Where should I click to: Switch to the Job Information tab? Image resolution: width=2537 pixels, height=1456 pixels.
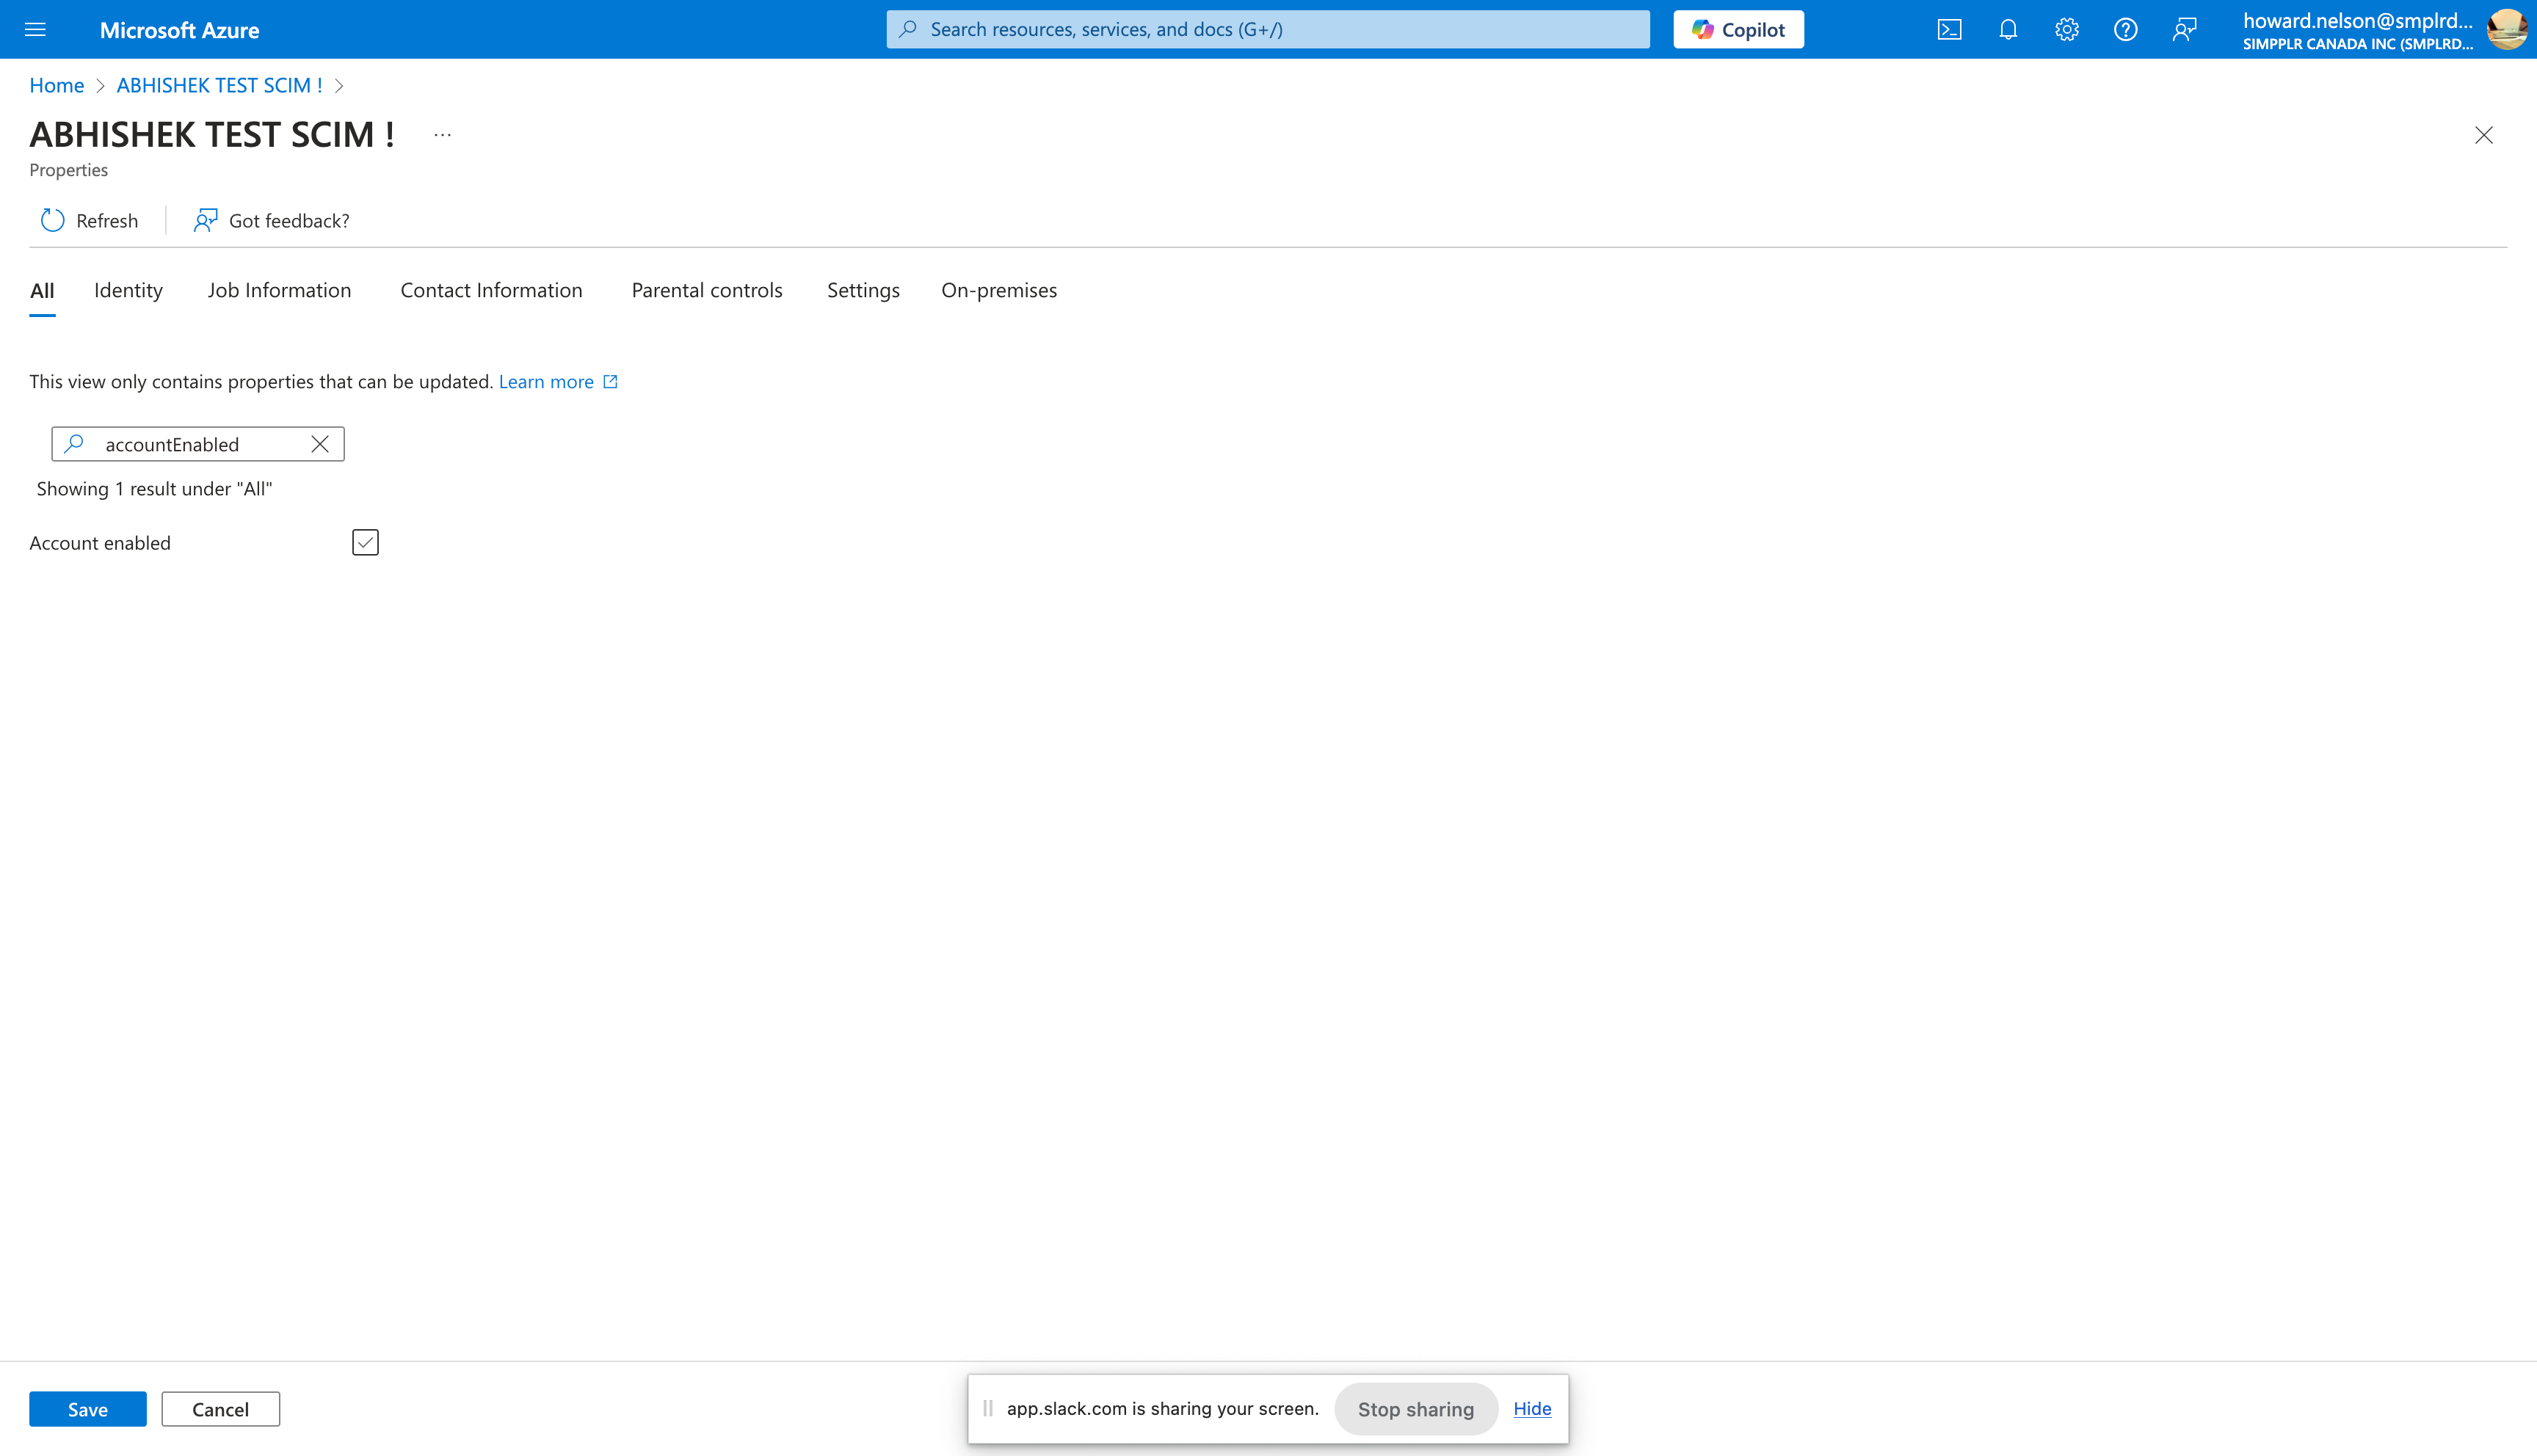pos(279,290)
